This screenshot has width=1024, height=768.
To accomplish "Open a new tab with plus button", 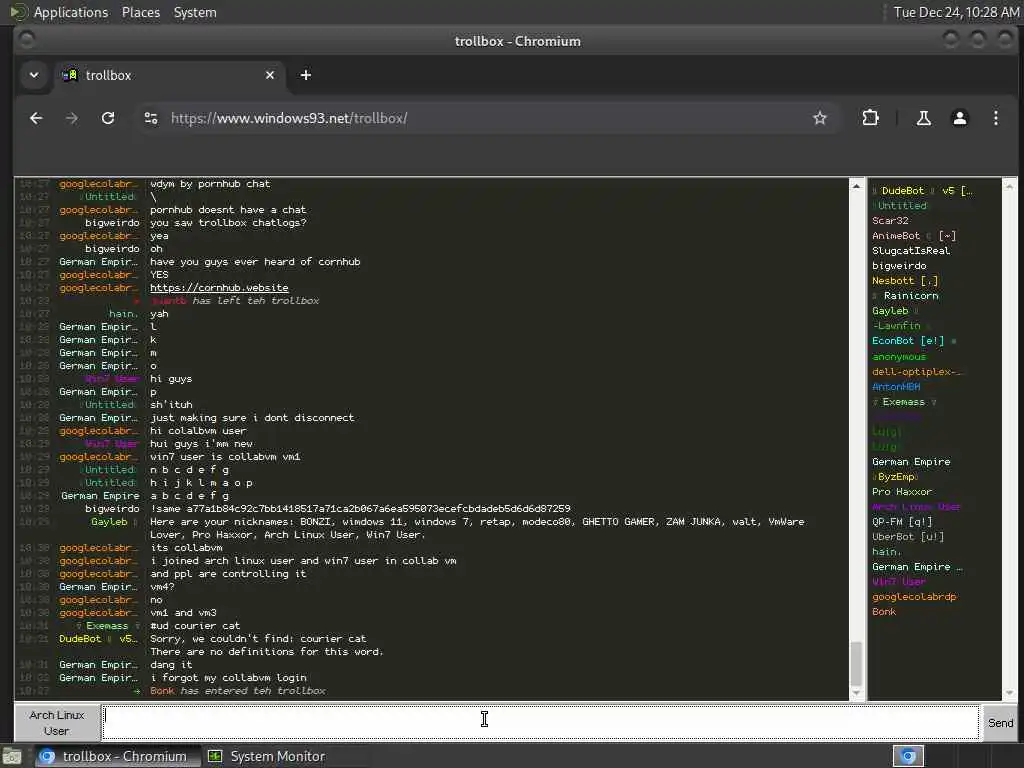I will (306, 75).
